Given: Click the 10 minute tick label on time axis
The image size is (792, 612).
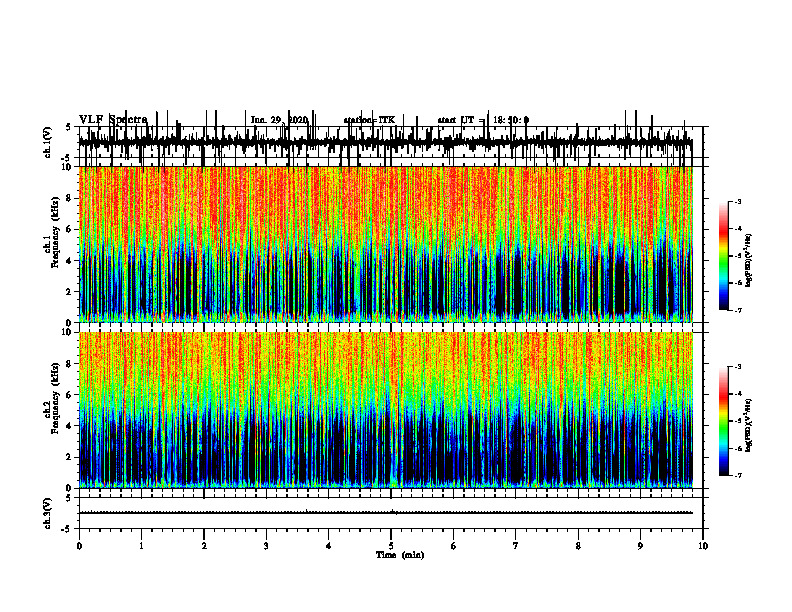Looking at the screenshot, I should (x=703, y=546).
